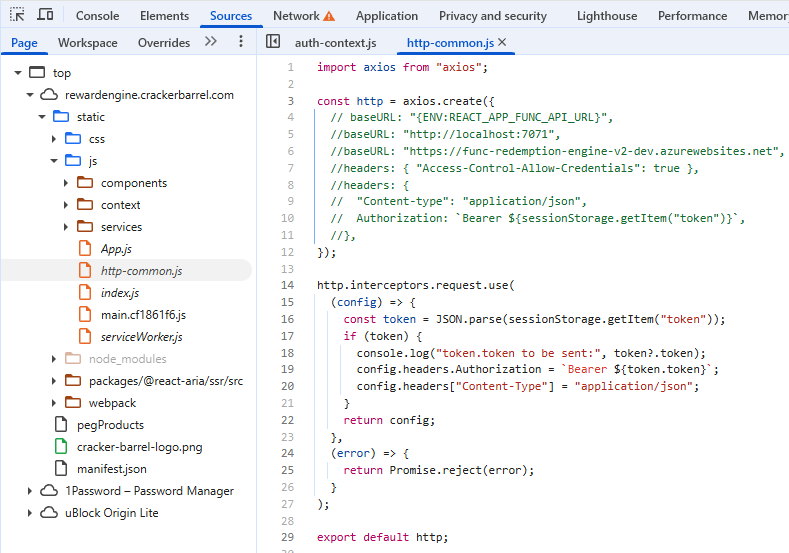This screenshot has height=553, width=789.
Task: Expand the components folder arrow
Action: pyautogui.click(x=66, y=183)
